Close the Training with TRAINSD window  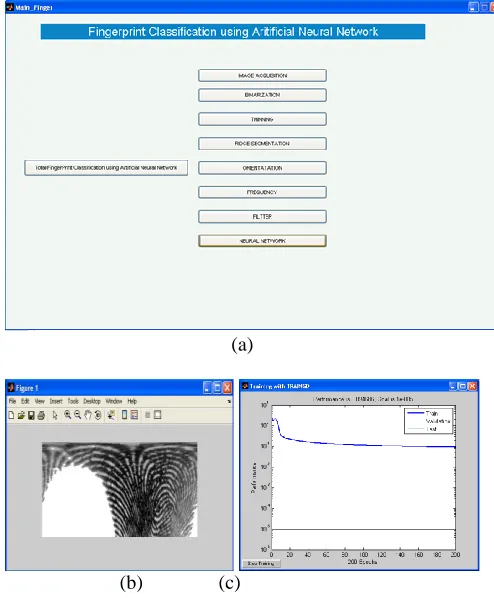point(472,386)
